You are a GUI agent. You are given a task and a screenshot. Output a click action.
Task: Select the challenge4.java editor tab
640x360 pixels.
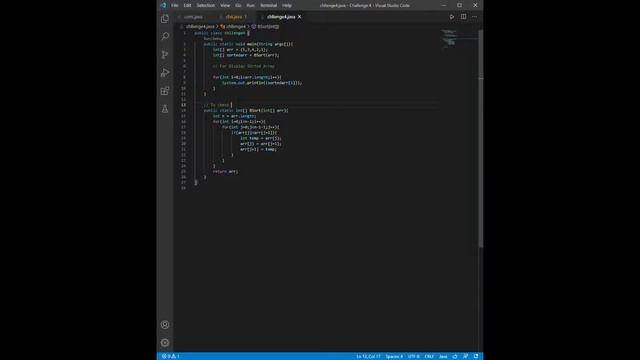(x=281, y=17)
